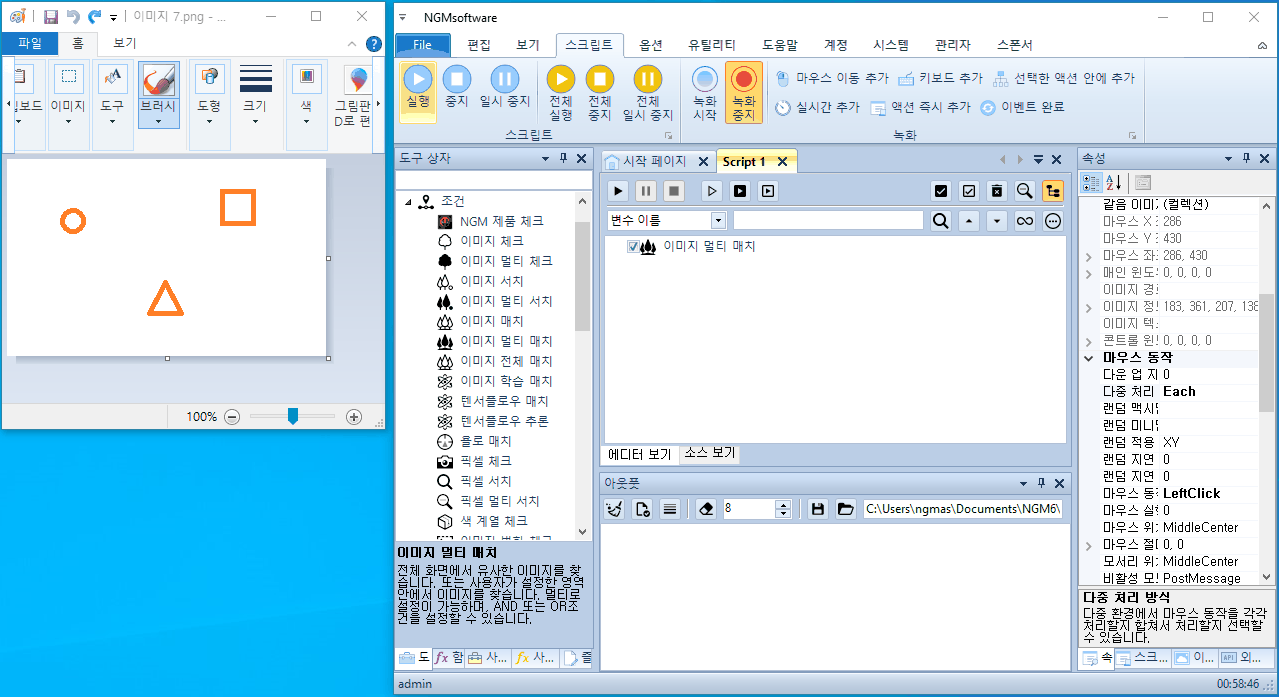
Task: Click the zoom in plus button in Paint
Action: point(354,417)
